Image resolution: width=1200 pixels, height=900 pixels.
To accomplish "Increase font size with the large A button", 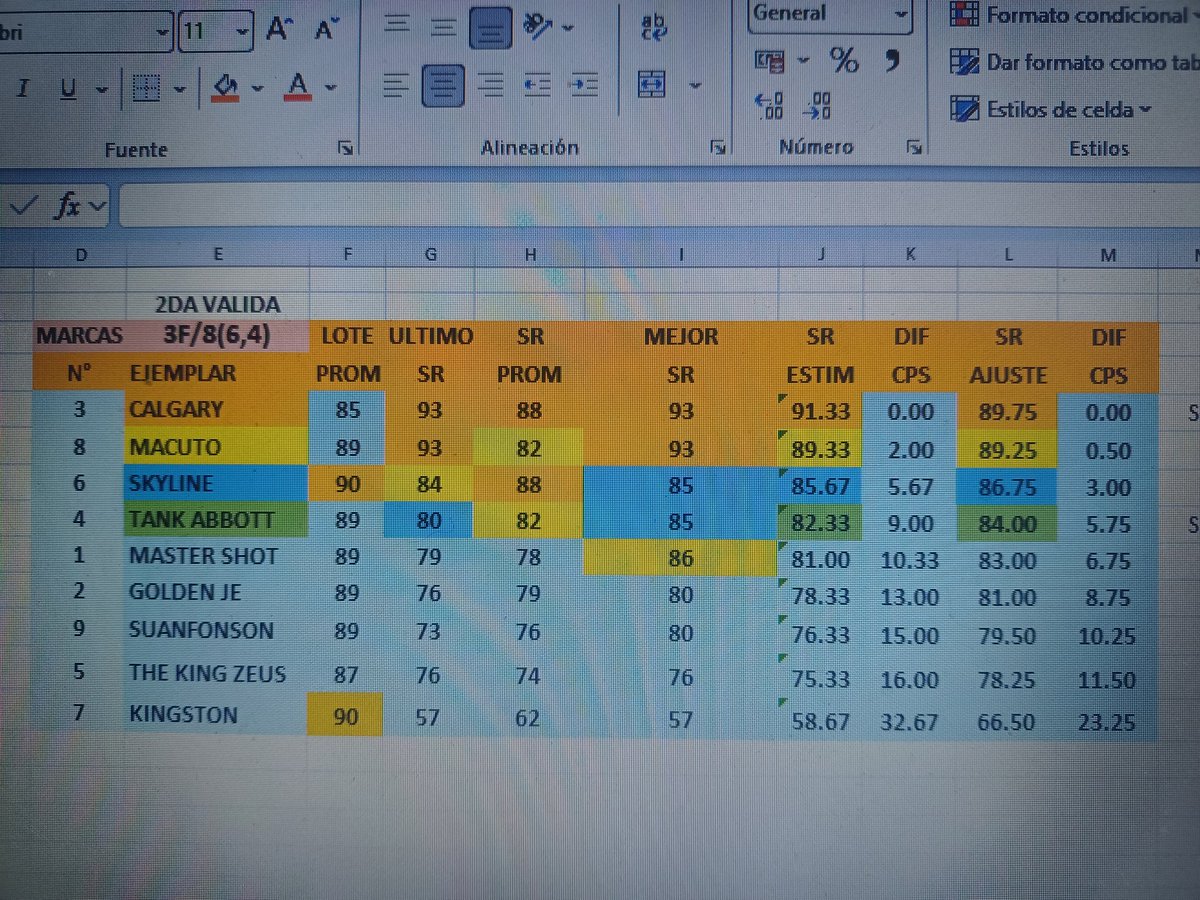I will click(278, 30).
